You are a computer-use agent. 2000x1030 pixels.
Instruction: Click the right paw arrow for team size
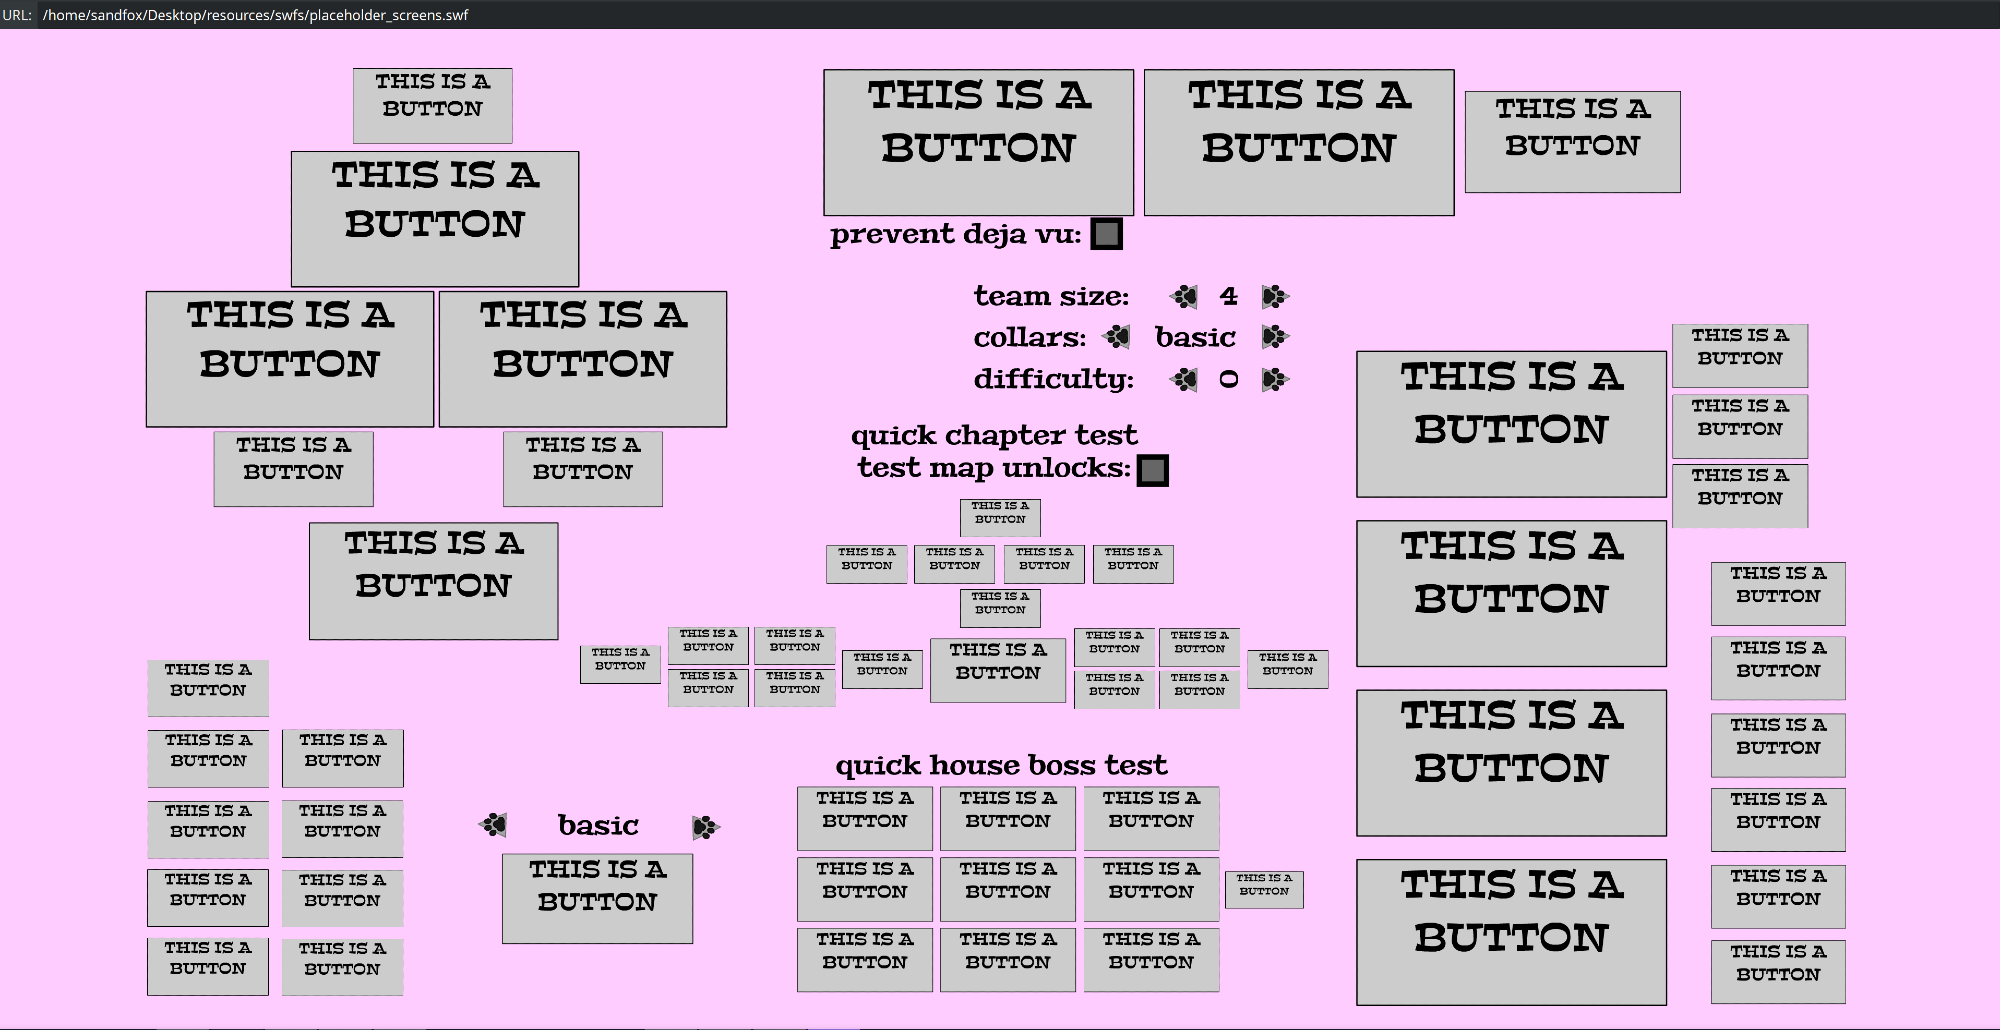1274,297
